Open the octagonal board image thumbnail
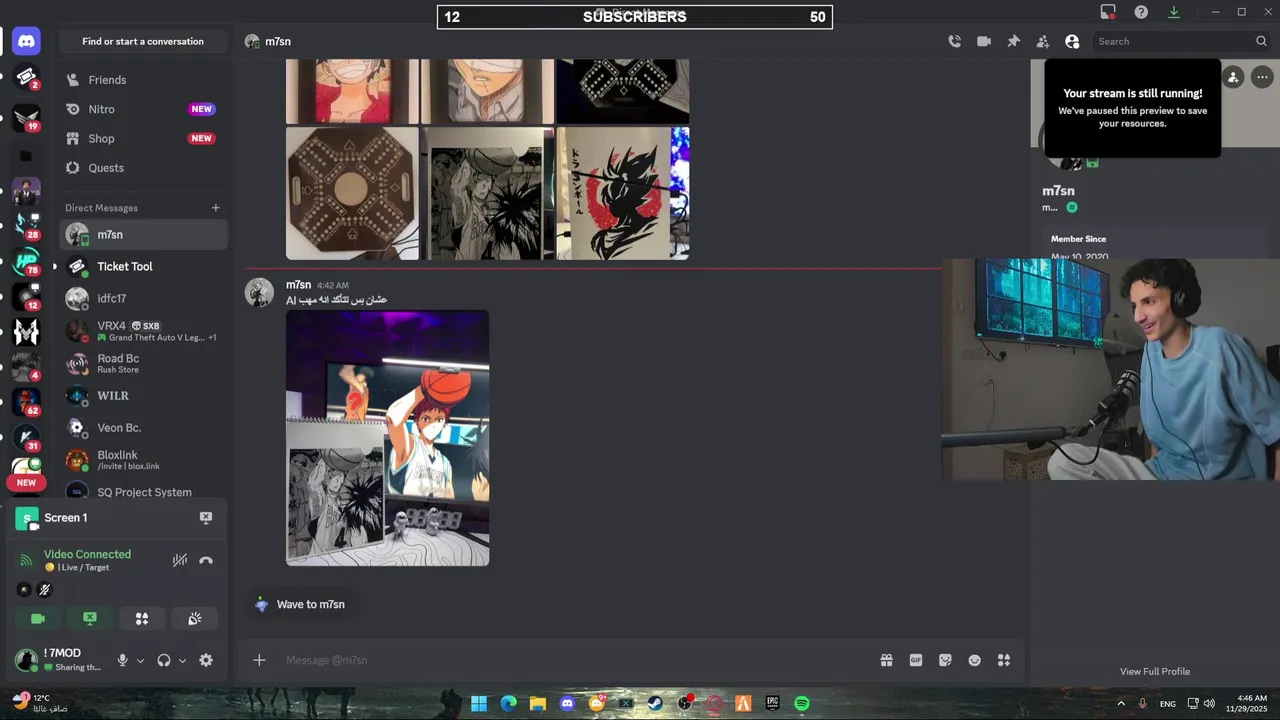This screenshot has width=1280, height=720. pos(352,193)
